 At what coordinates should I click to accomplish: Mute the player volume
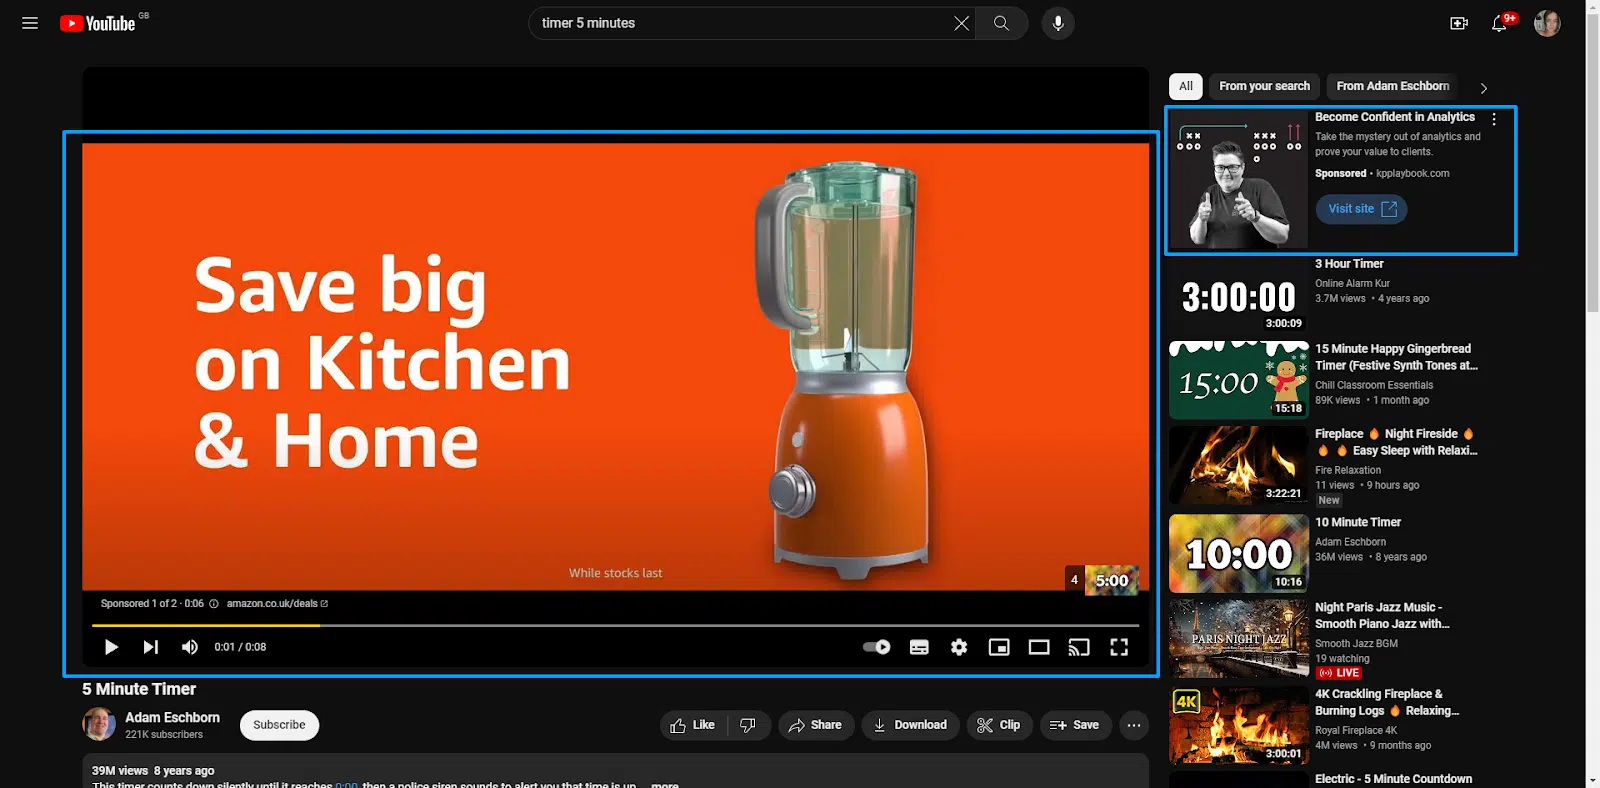click(x=189, y=647)
